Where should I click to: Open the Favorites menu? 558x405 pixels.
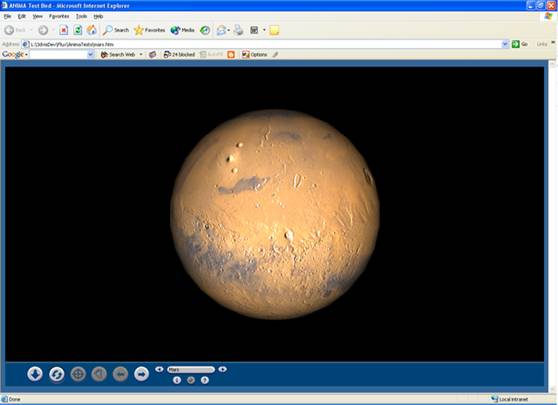pos(59,16)
